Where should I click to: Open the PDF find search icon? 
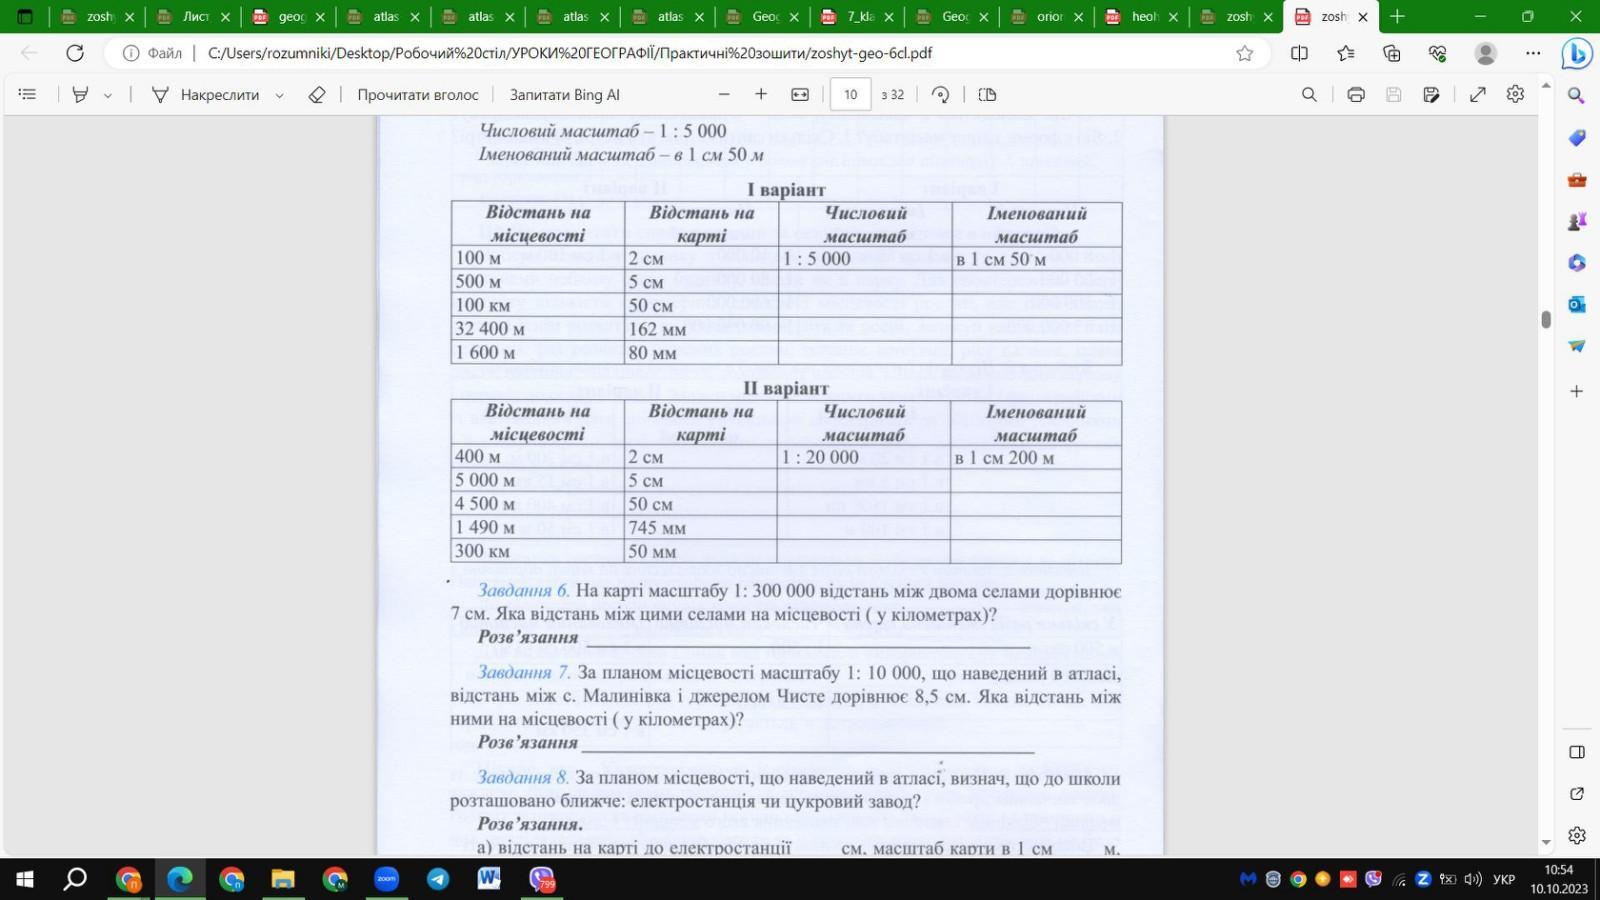tap(1309, 94)
